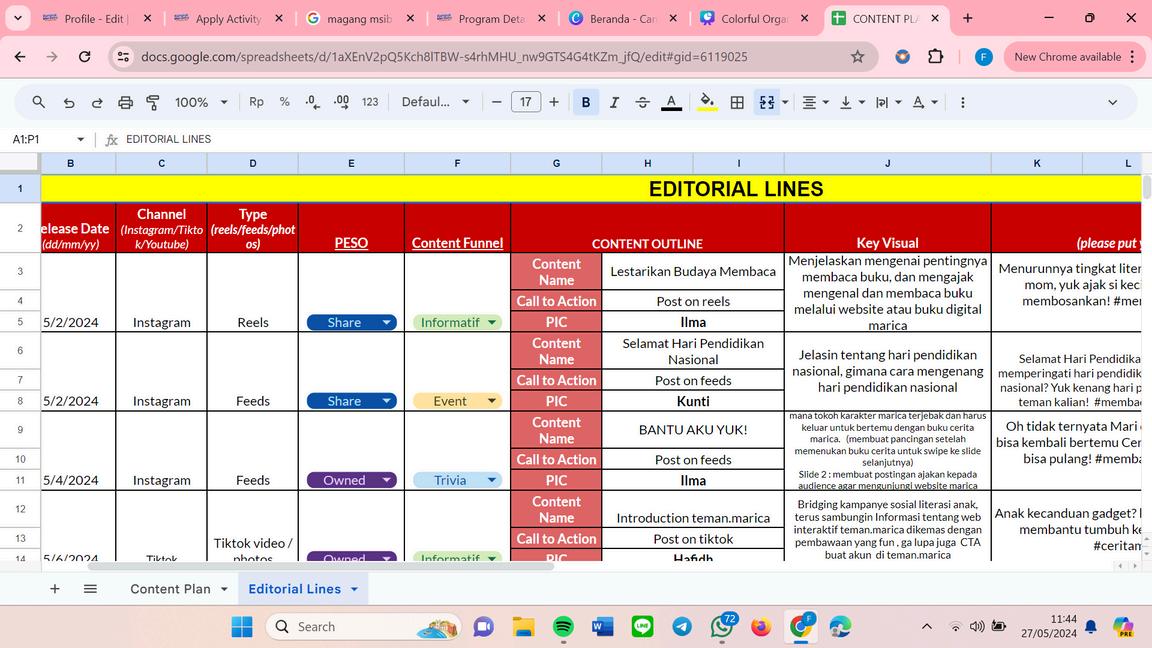Viewport: 1152px width, 648px height.
Task: Redo the last action
Action: tap(97, 103)
